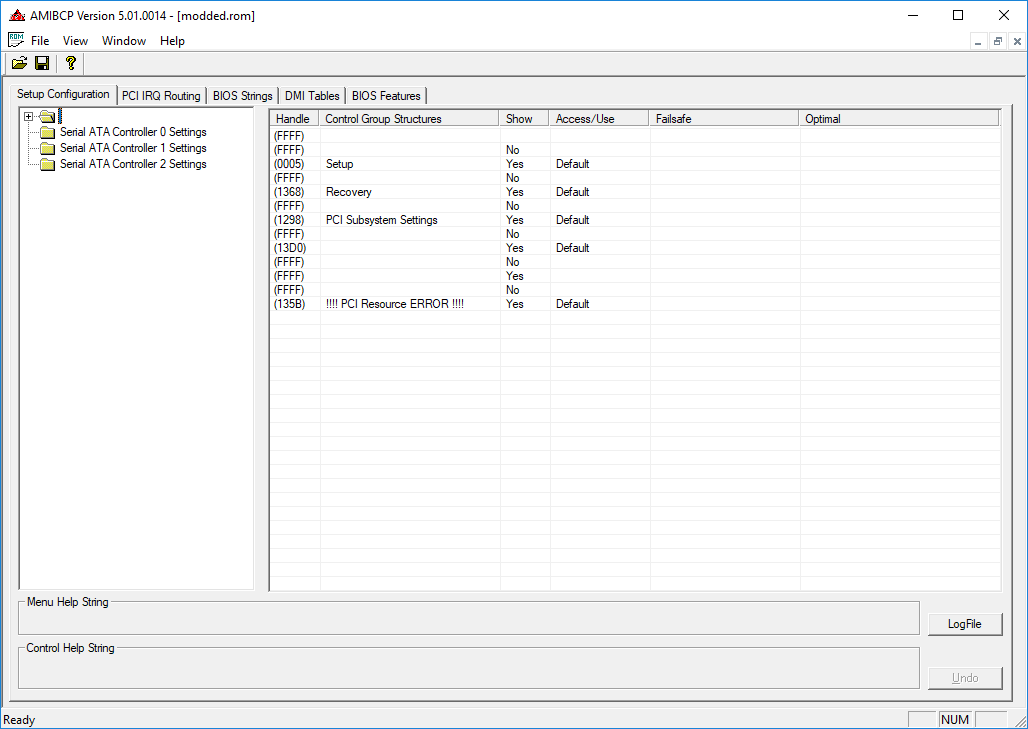Select Serial ATA Controller 2 Settings

133,164
